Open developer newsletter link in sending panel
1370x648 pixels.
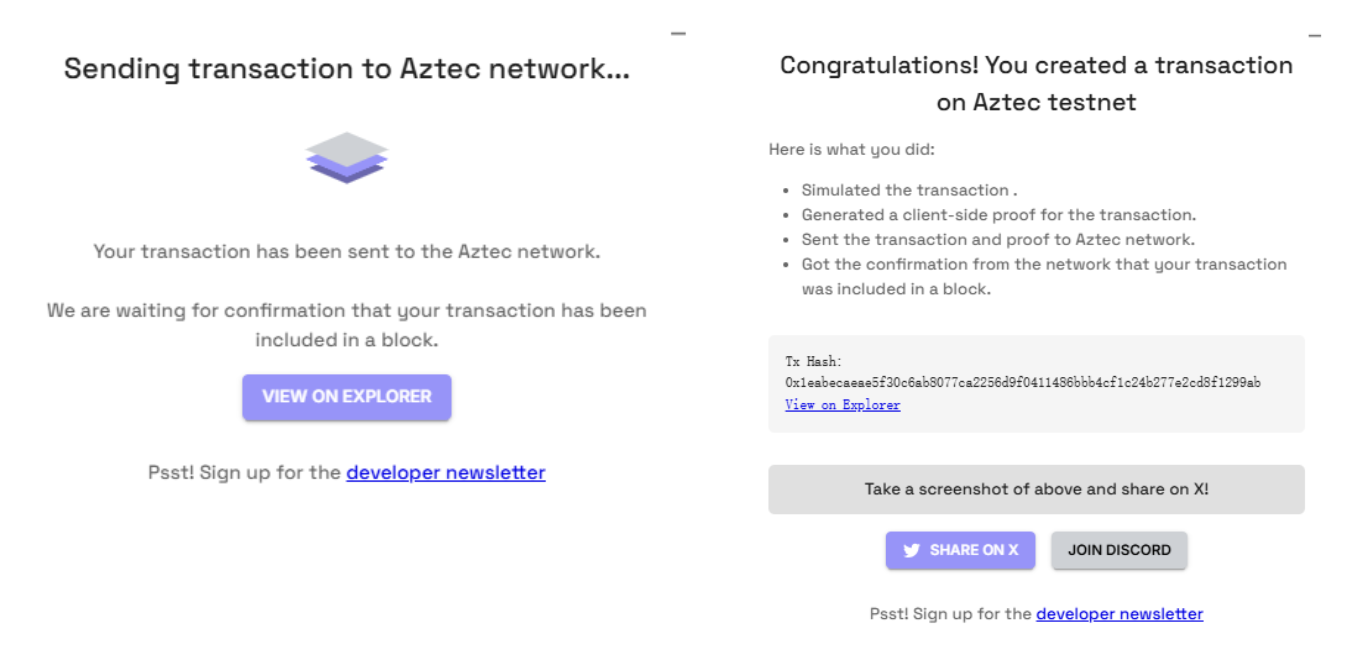pos(445,473)
